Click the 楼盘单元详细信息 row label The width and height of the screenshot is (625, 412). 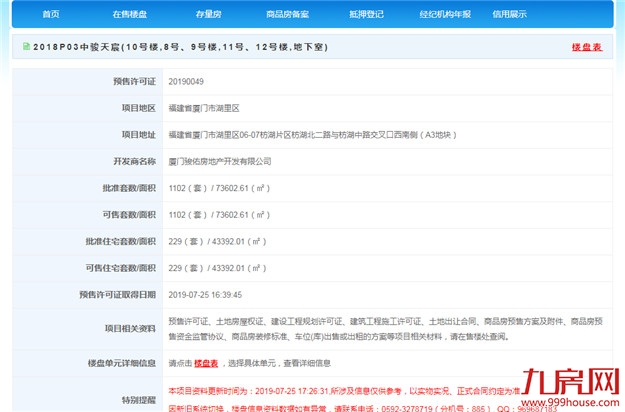122,363
